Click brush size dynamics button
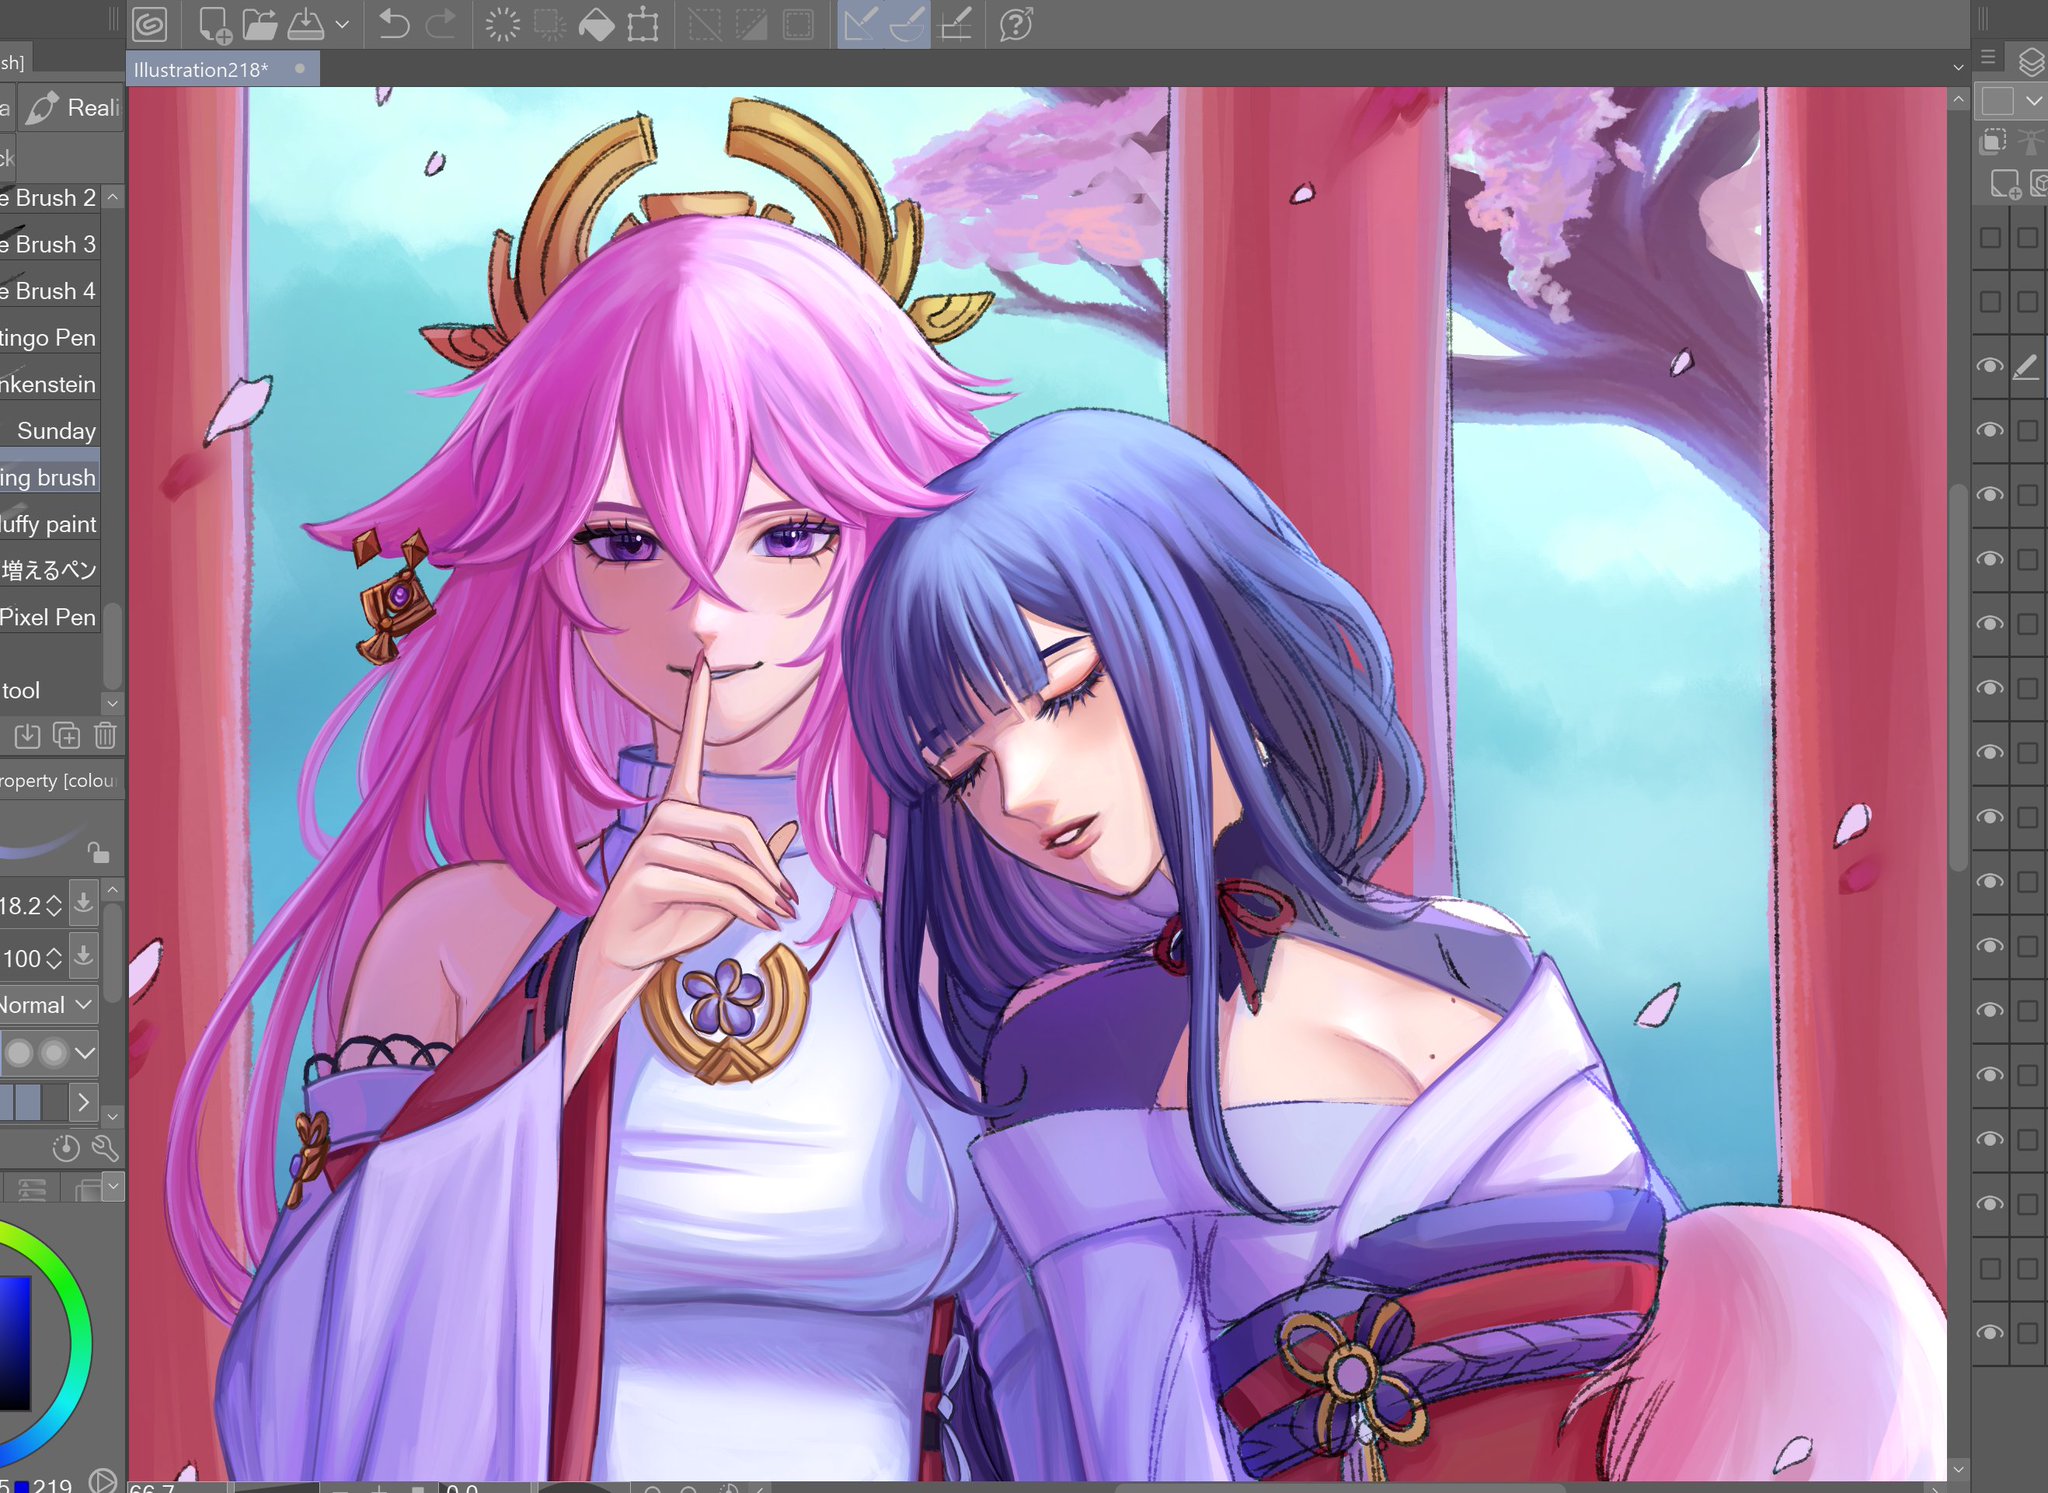This screenshot has height=1493, width=2048. (84, 904)
